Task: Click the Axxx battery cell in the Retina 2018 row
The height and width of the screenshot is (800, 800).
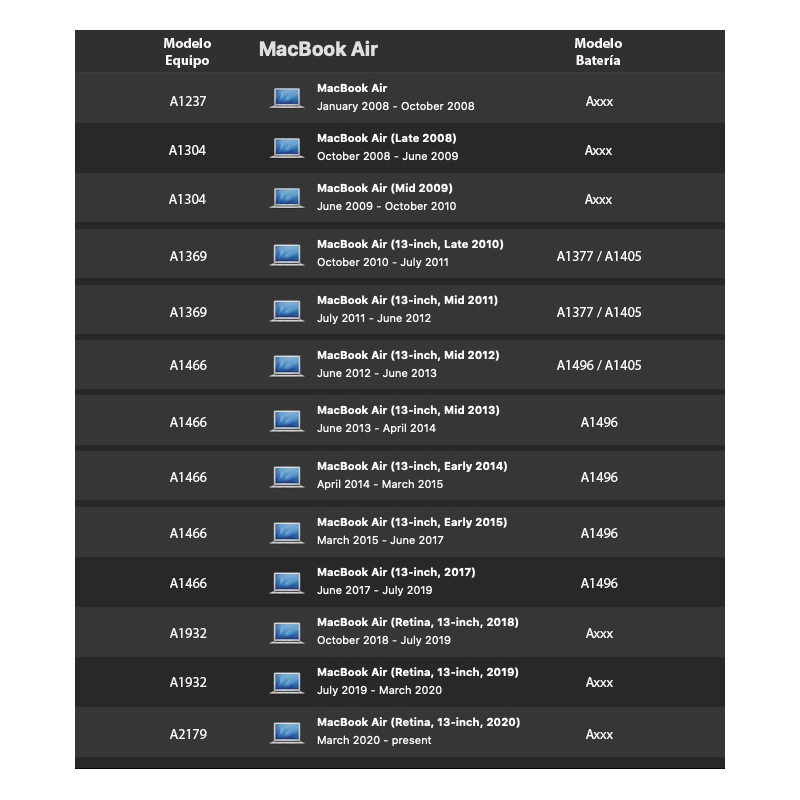Action: [x=599, y=634]
